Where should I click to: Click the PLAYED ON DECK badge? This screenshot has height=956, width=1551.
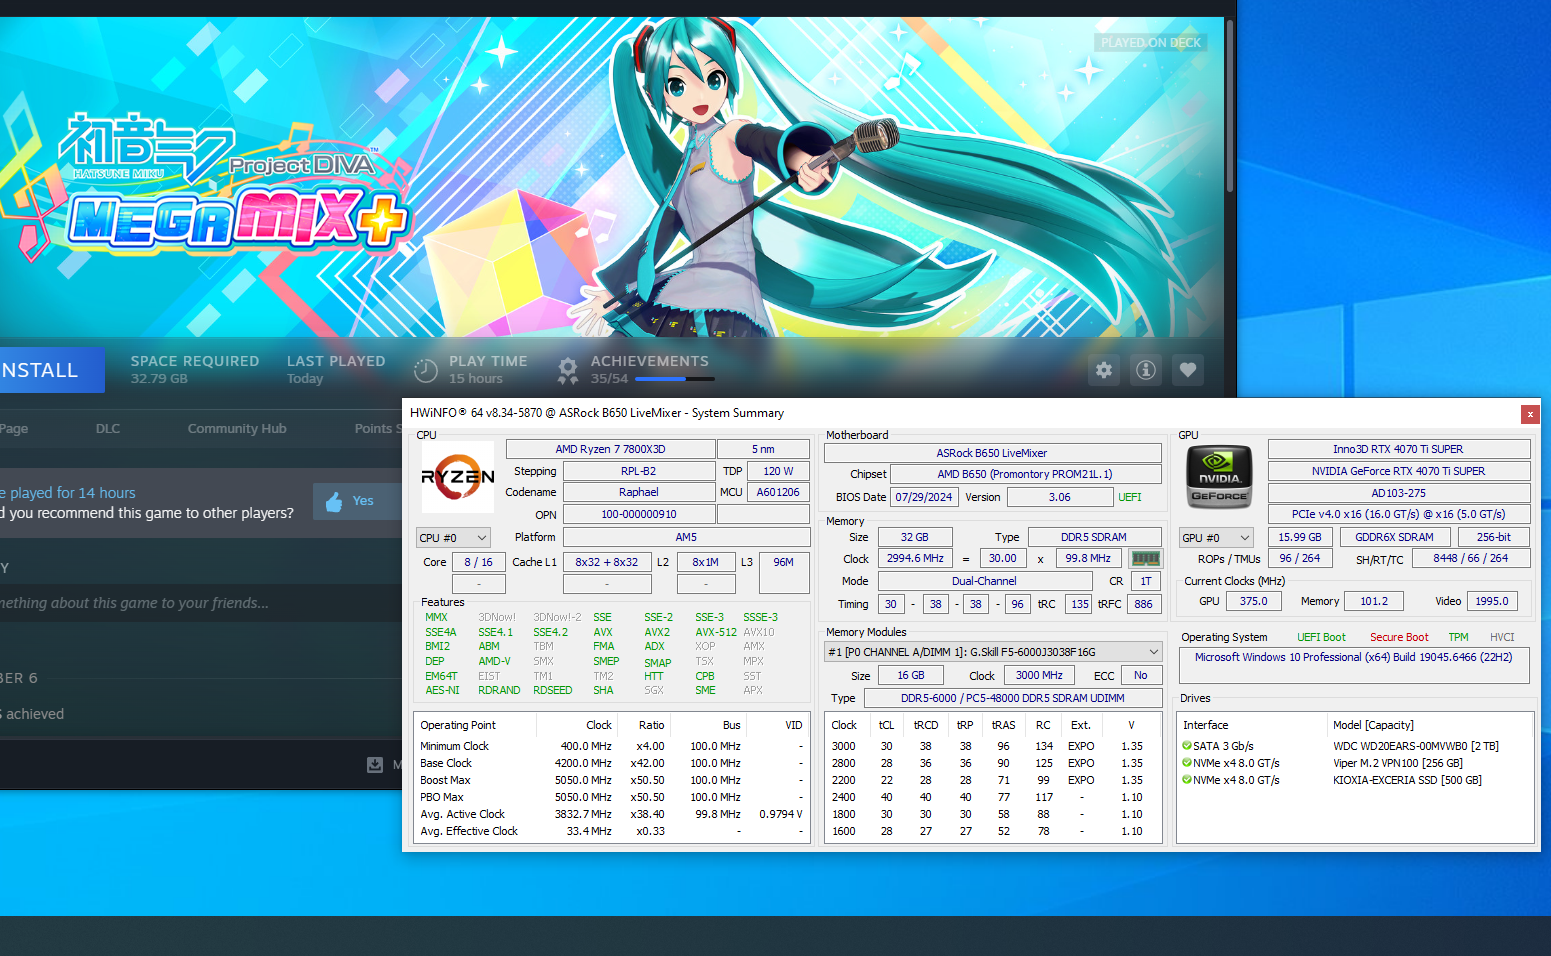pos(1151,43)
